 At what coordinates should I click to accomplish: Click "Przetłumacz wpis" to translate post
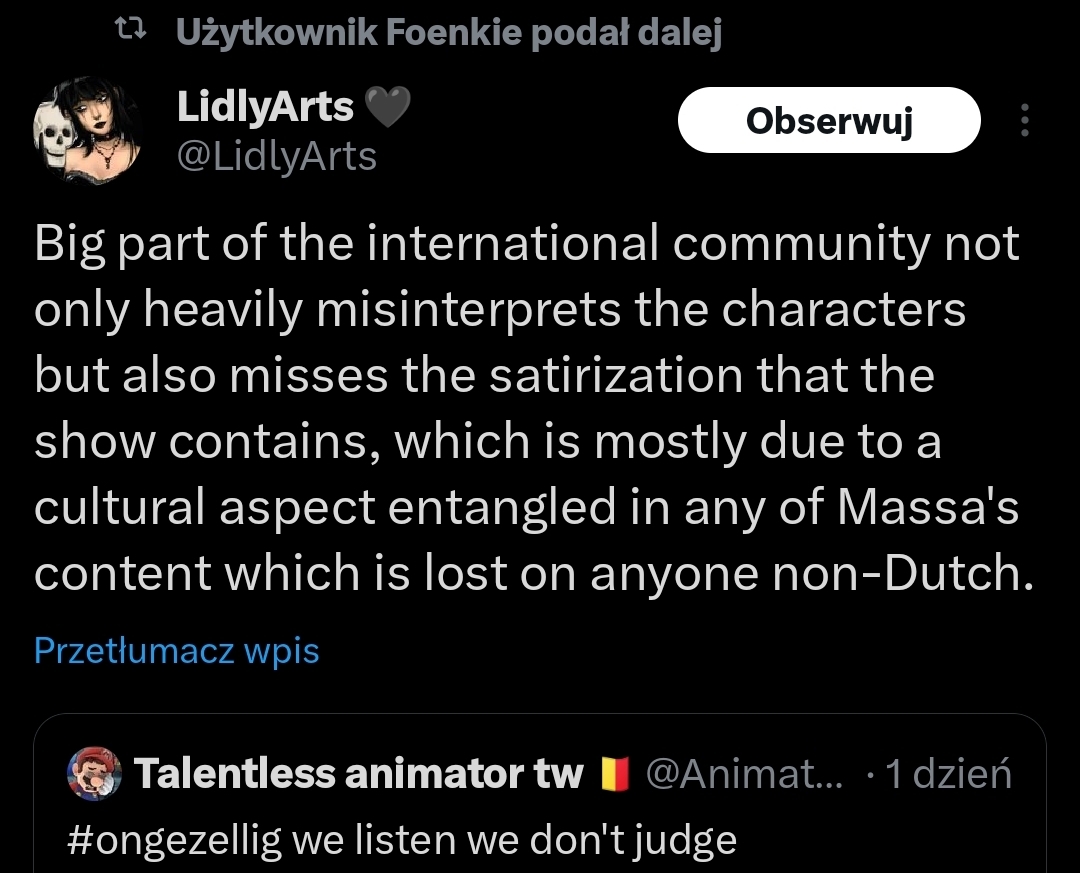pyautogui.click(x=177, y=651)
